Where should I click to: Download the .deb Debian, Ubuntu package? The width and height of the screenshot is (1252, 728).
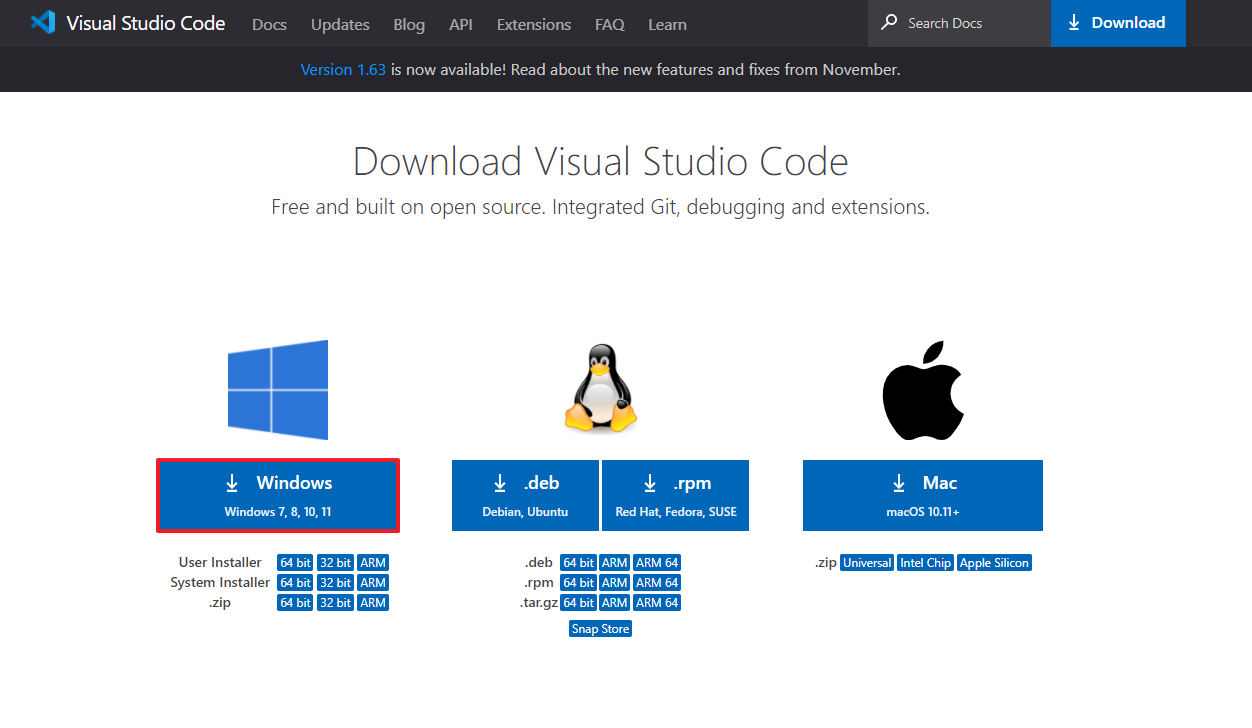coord(525,495)
